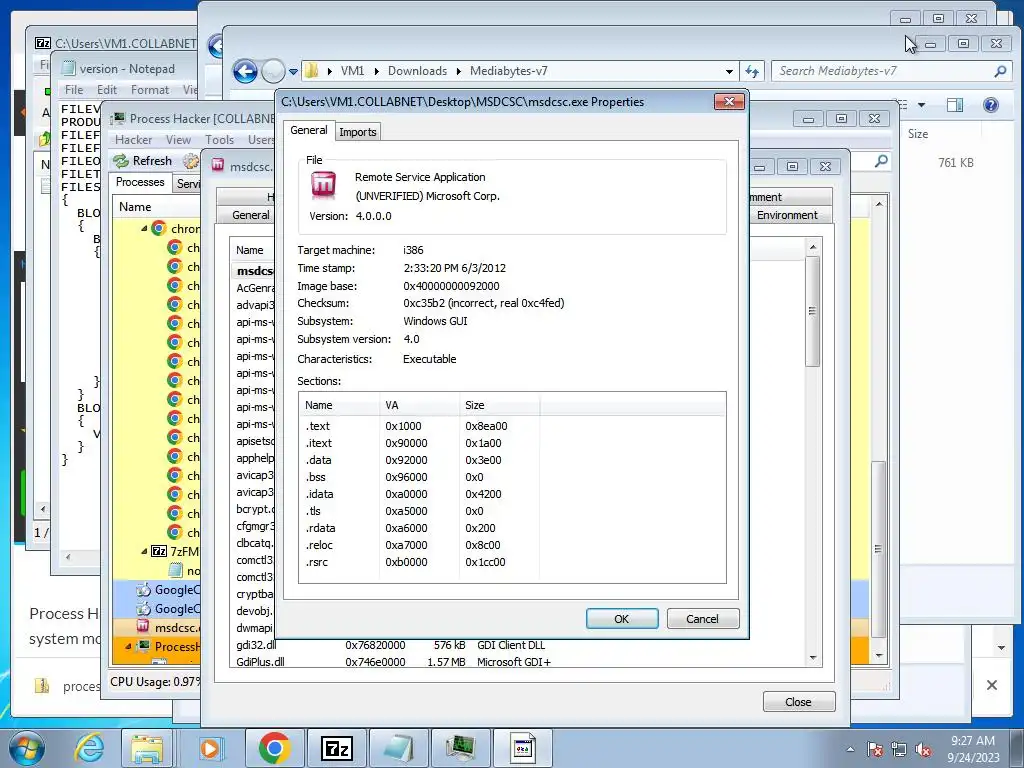Click the muted volume tray icon
The image size is (1024, 768).
point(923,749)
